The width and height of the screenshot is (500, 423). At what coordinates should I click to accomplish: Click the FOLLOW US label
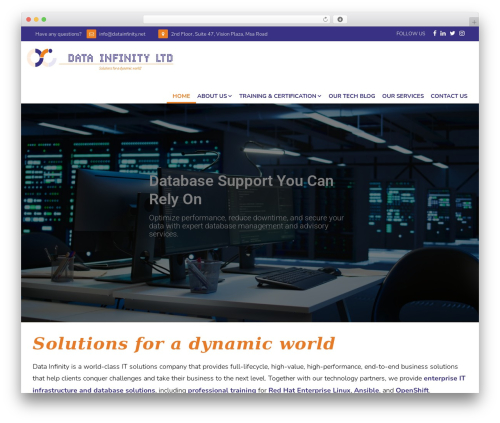coord(411,34)
